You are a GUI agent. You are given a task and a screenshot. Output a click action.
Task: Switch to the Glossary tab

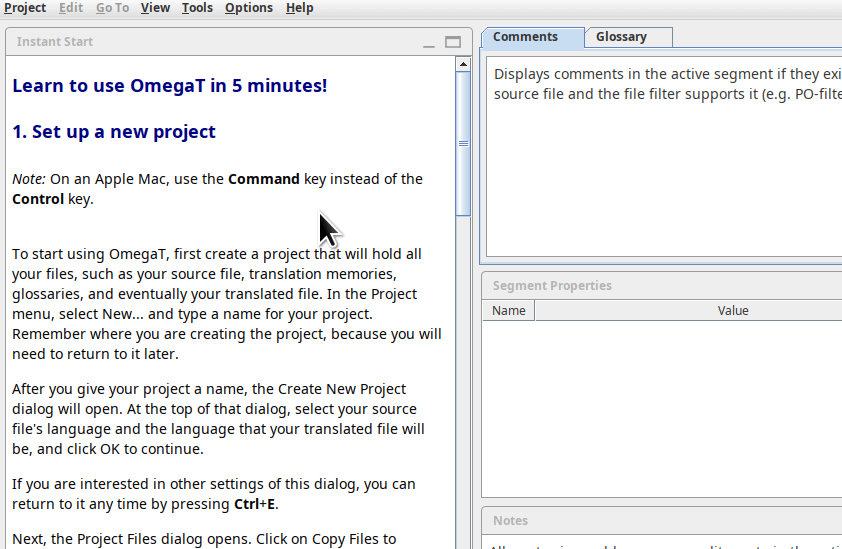coord(628,37)
